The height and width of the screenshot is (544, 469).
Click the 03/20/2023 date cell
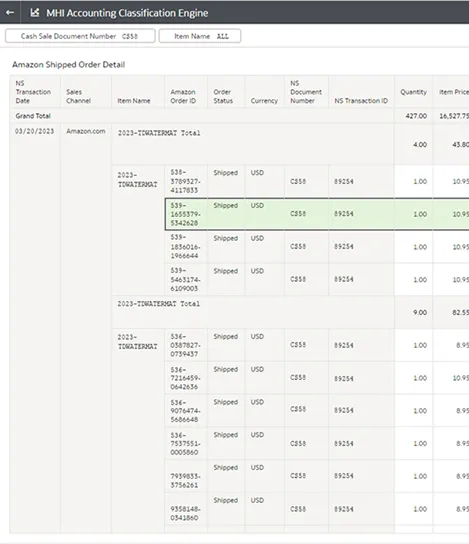(x=34, y=131)
